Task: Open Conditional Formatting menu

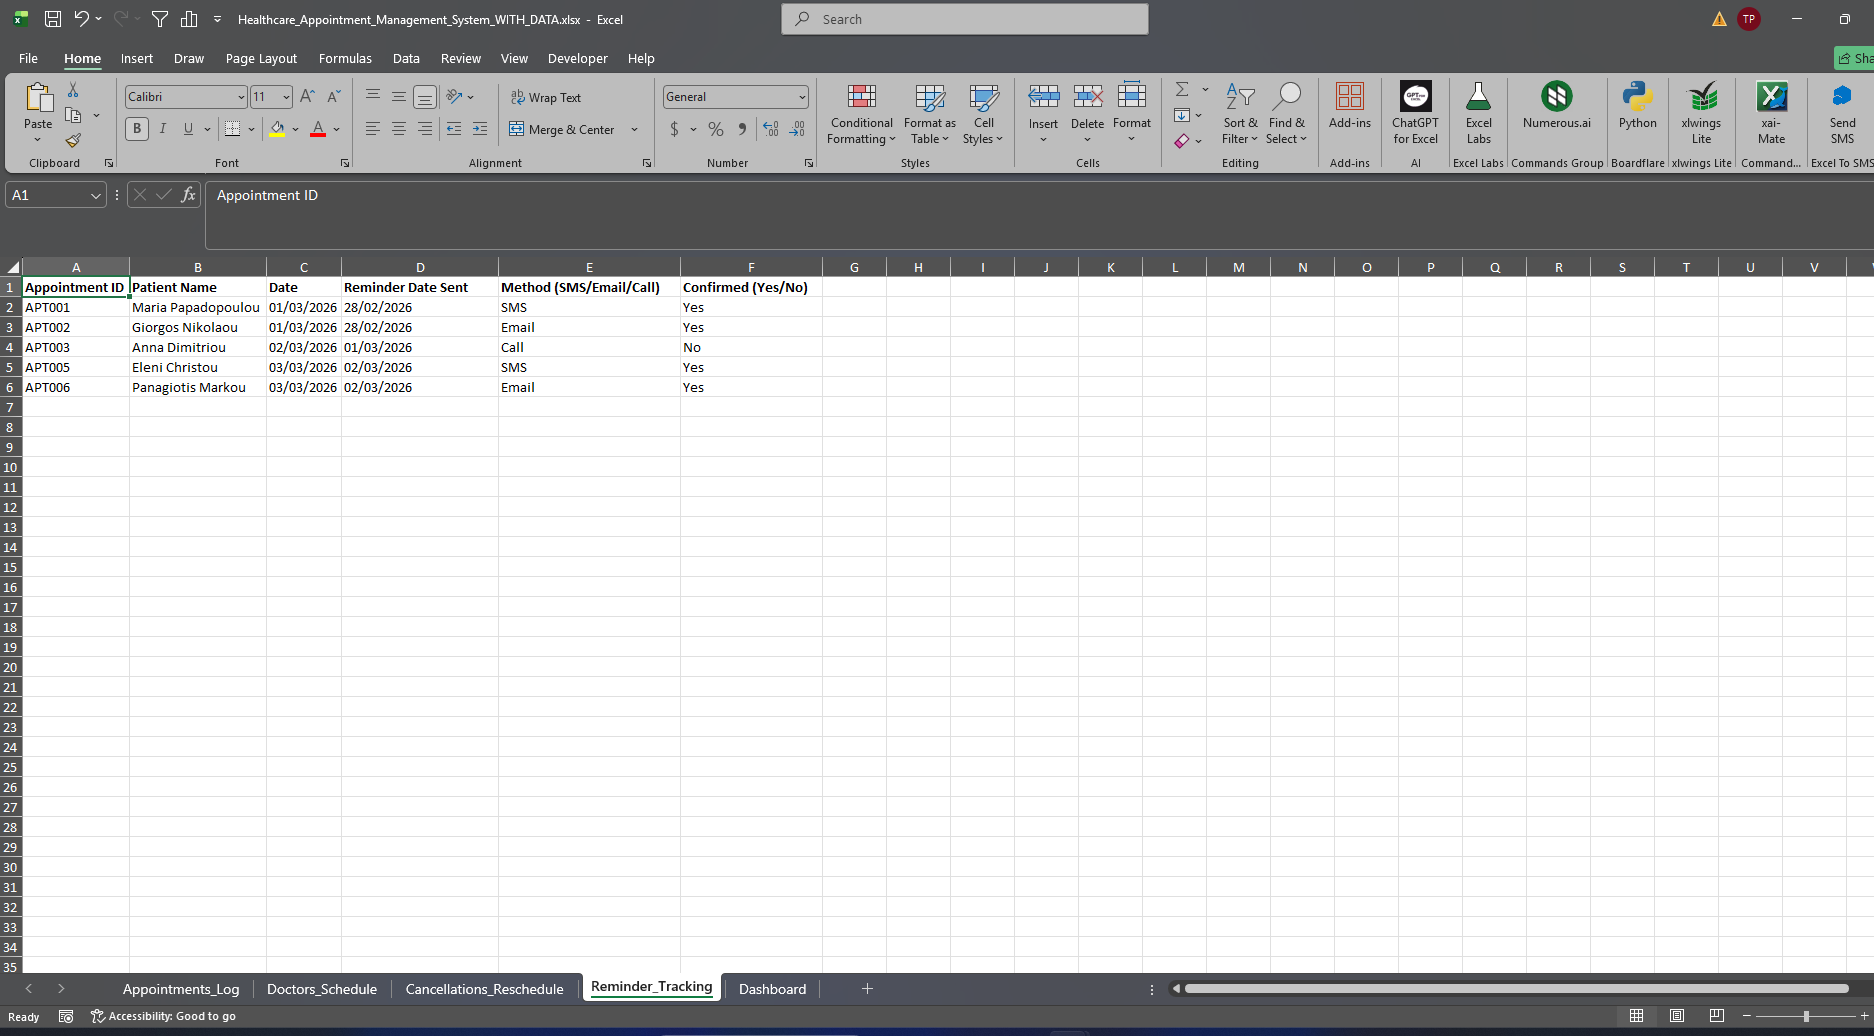Action: point(861,114)
